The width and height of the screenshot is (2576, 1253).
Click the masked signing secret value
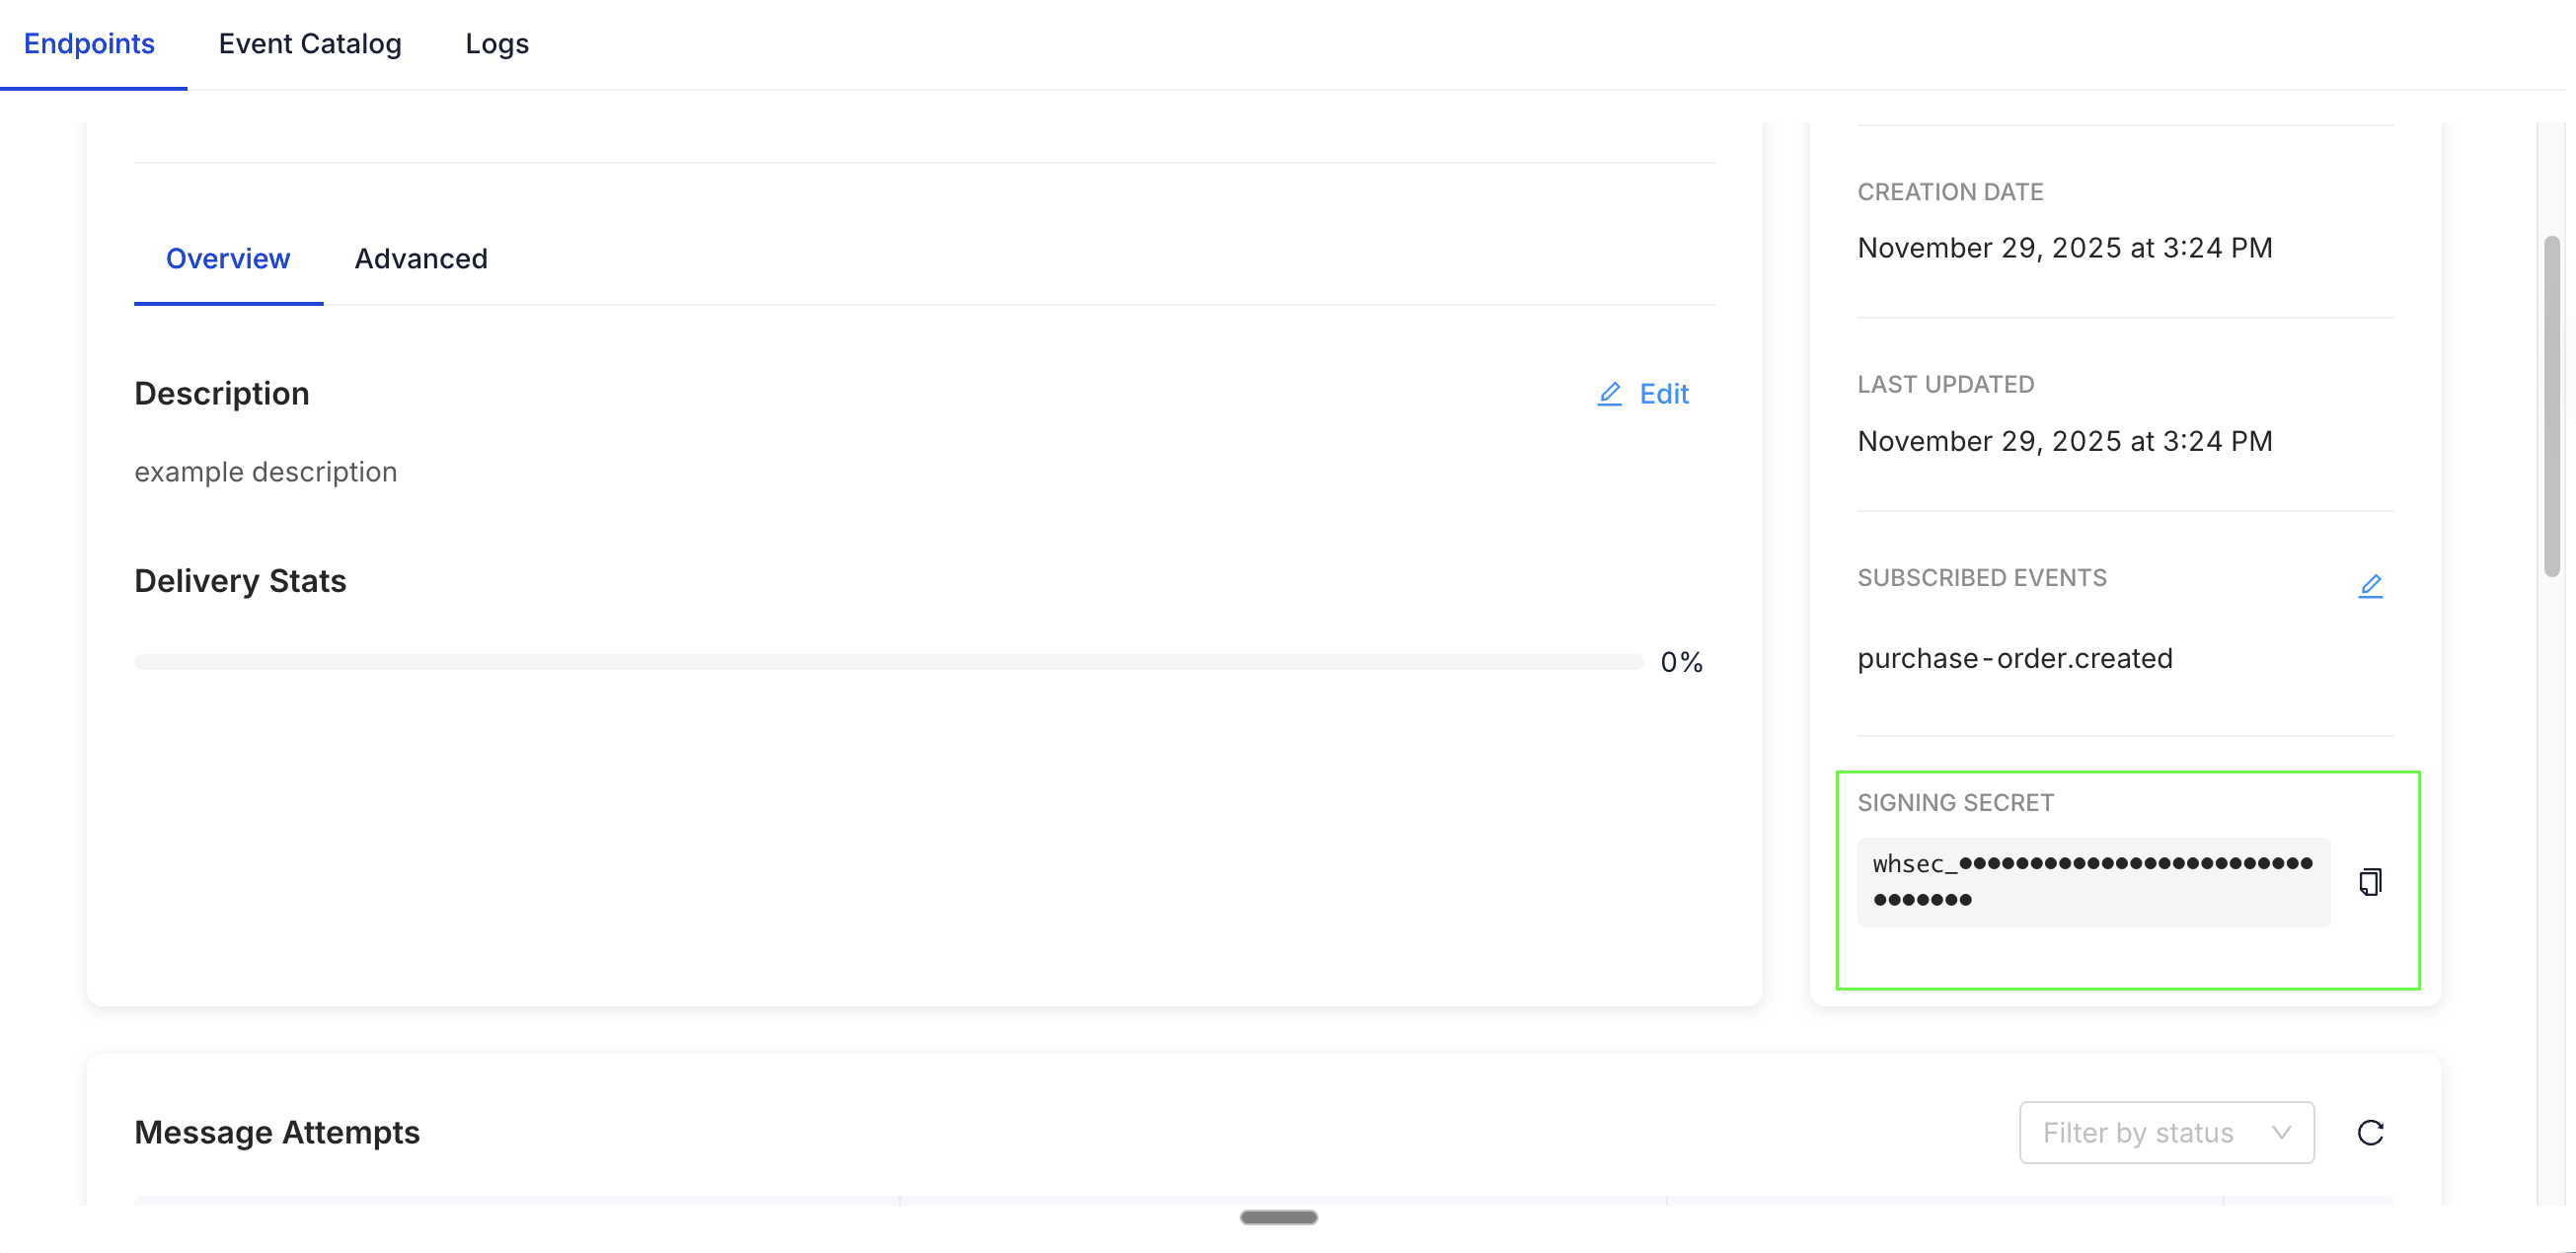tap(2095, 880)
